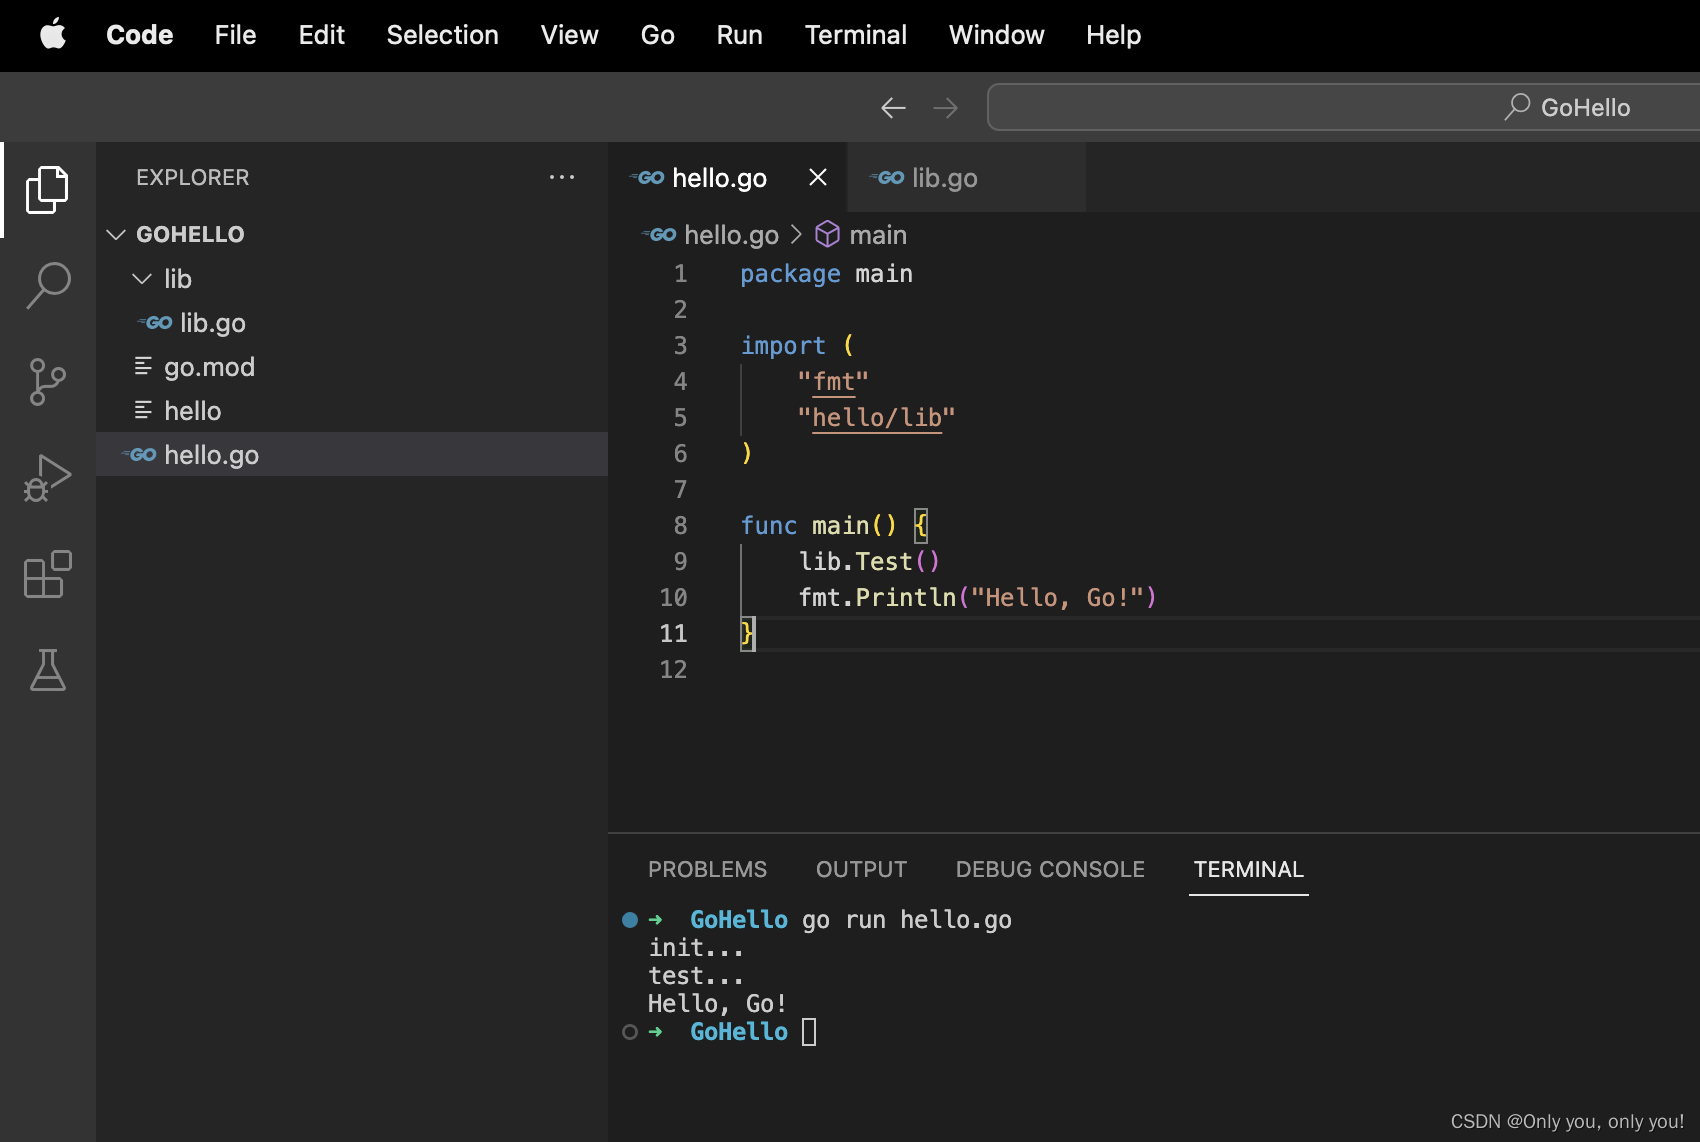The image size is (1700, 1142).
Task: Open the File menu
Action: tap(235, 34)
